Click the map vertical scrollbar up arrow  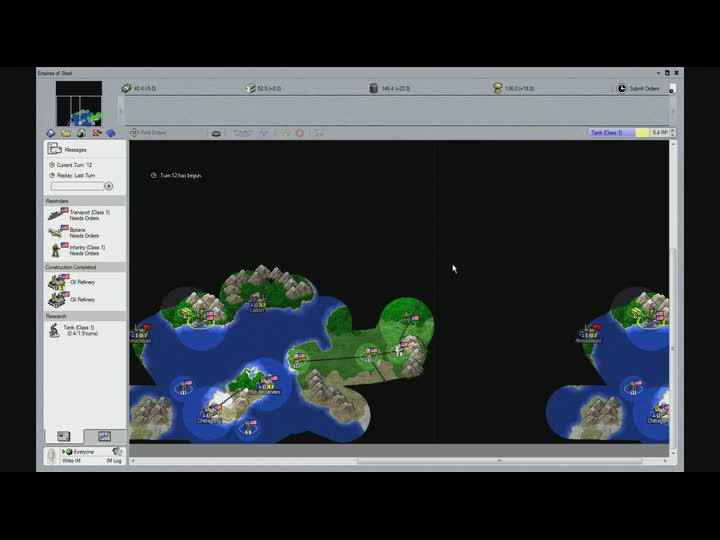[x=673, y=144]
